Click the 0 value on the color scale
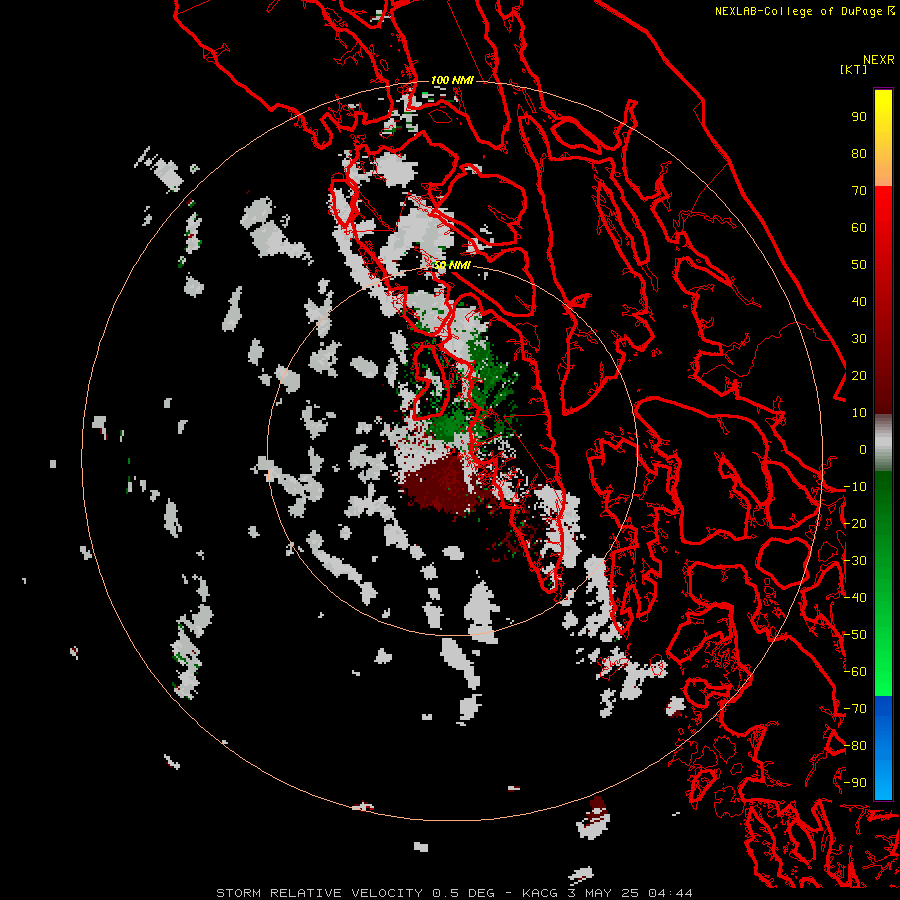This screenshot has width=900, height=900. (x=862, y=450)
